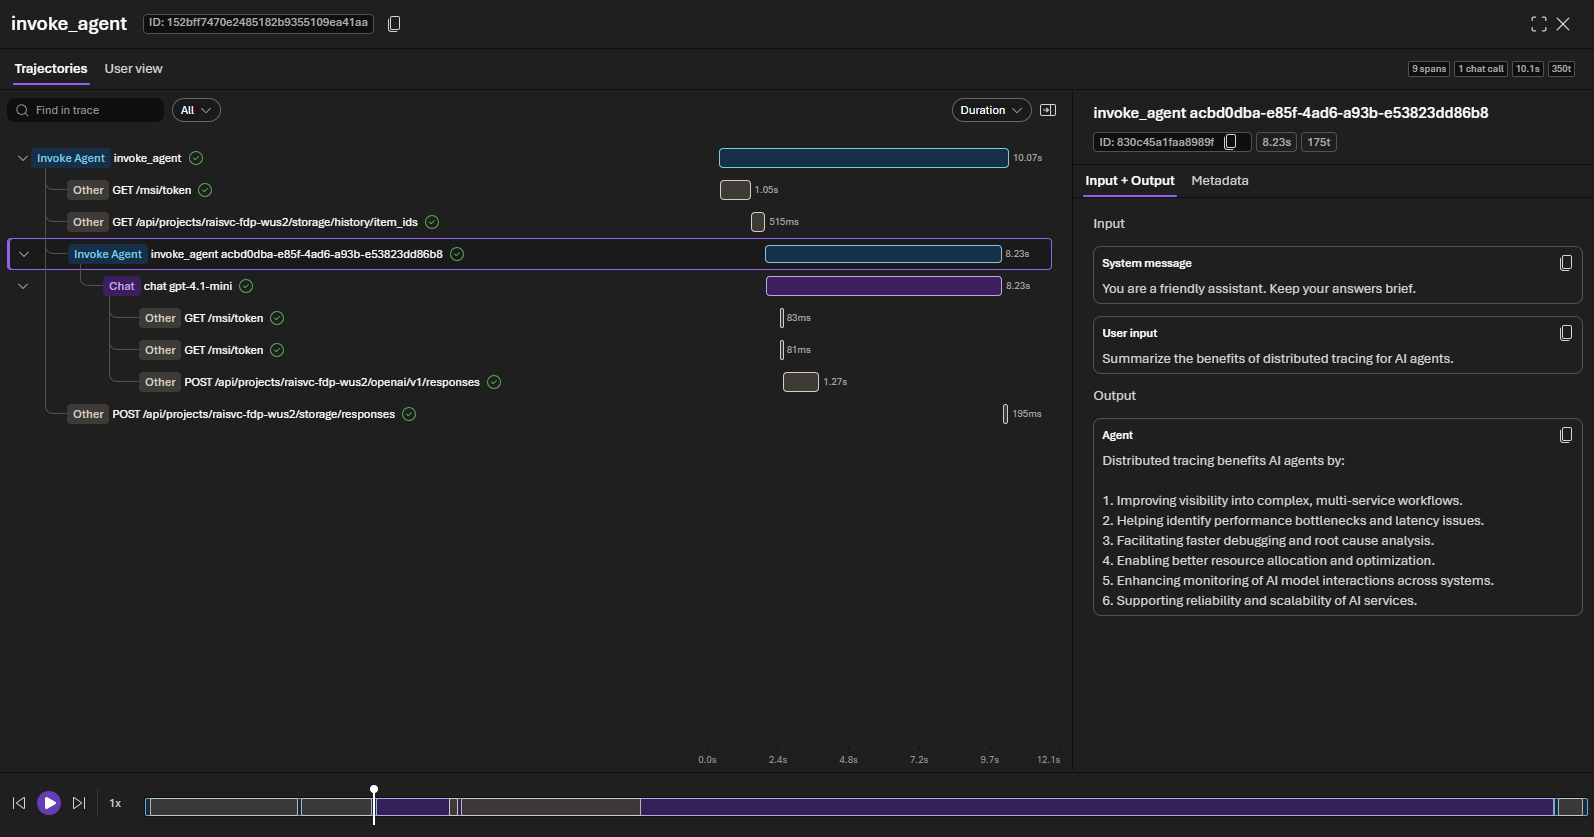Collapse the invoke_agent acbd0dba node
1594x837 pixels.
(24, 254)
